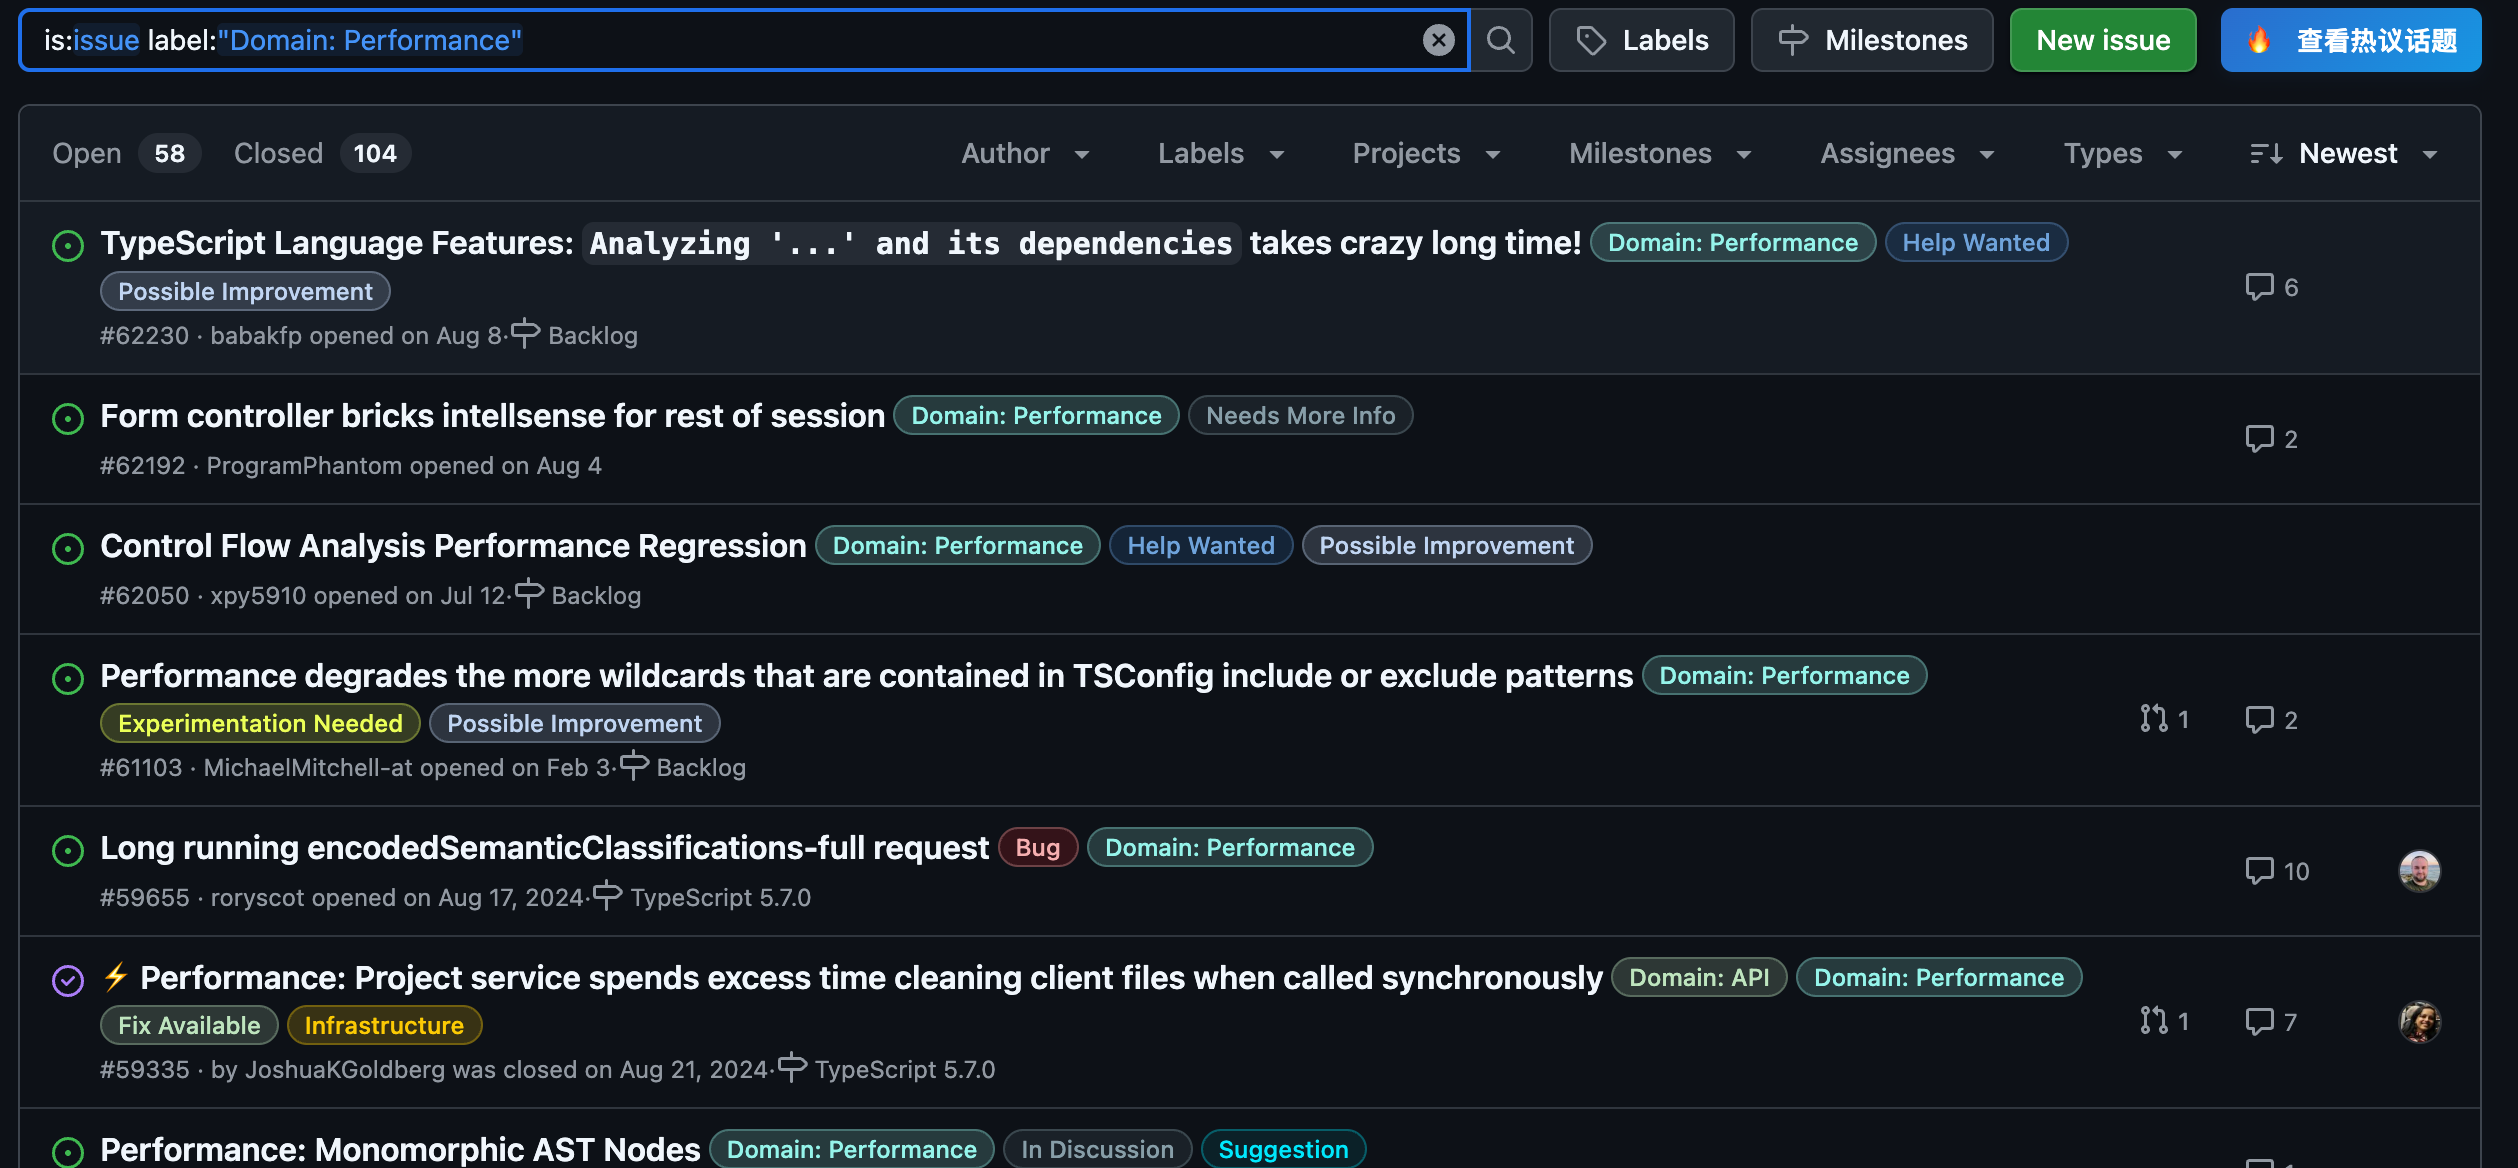2518x1168 pixels.
Task: Click the open status icon of Control Flow issue
Action: (x=68, y=548)
